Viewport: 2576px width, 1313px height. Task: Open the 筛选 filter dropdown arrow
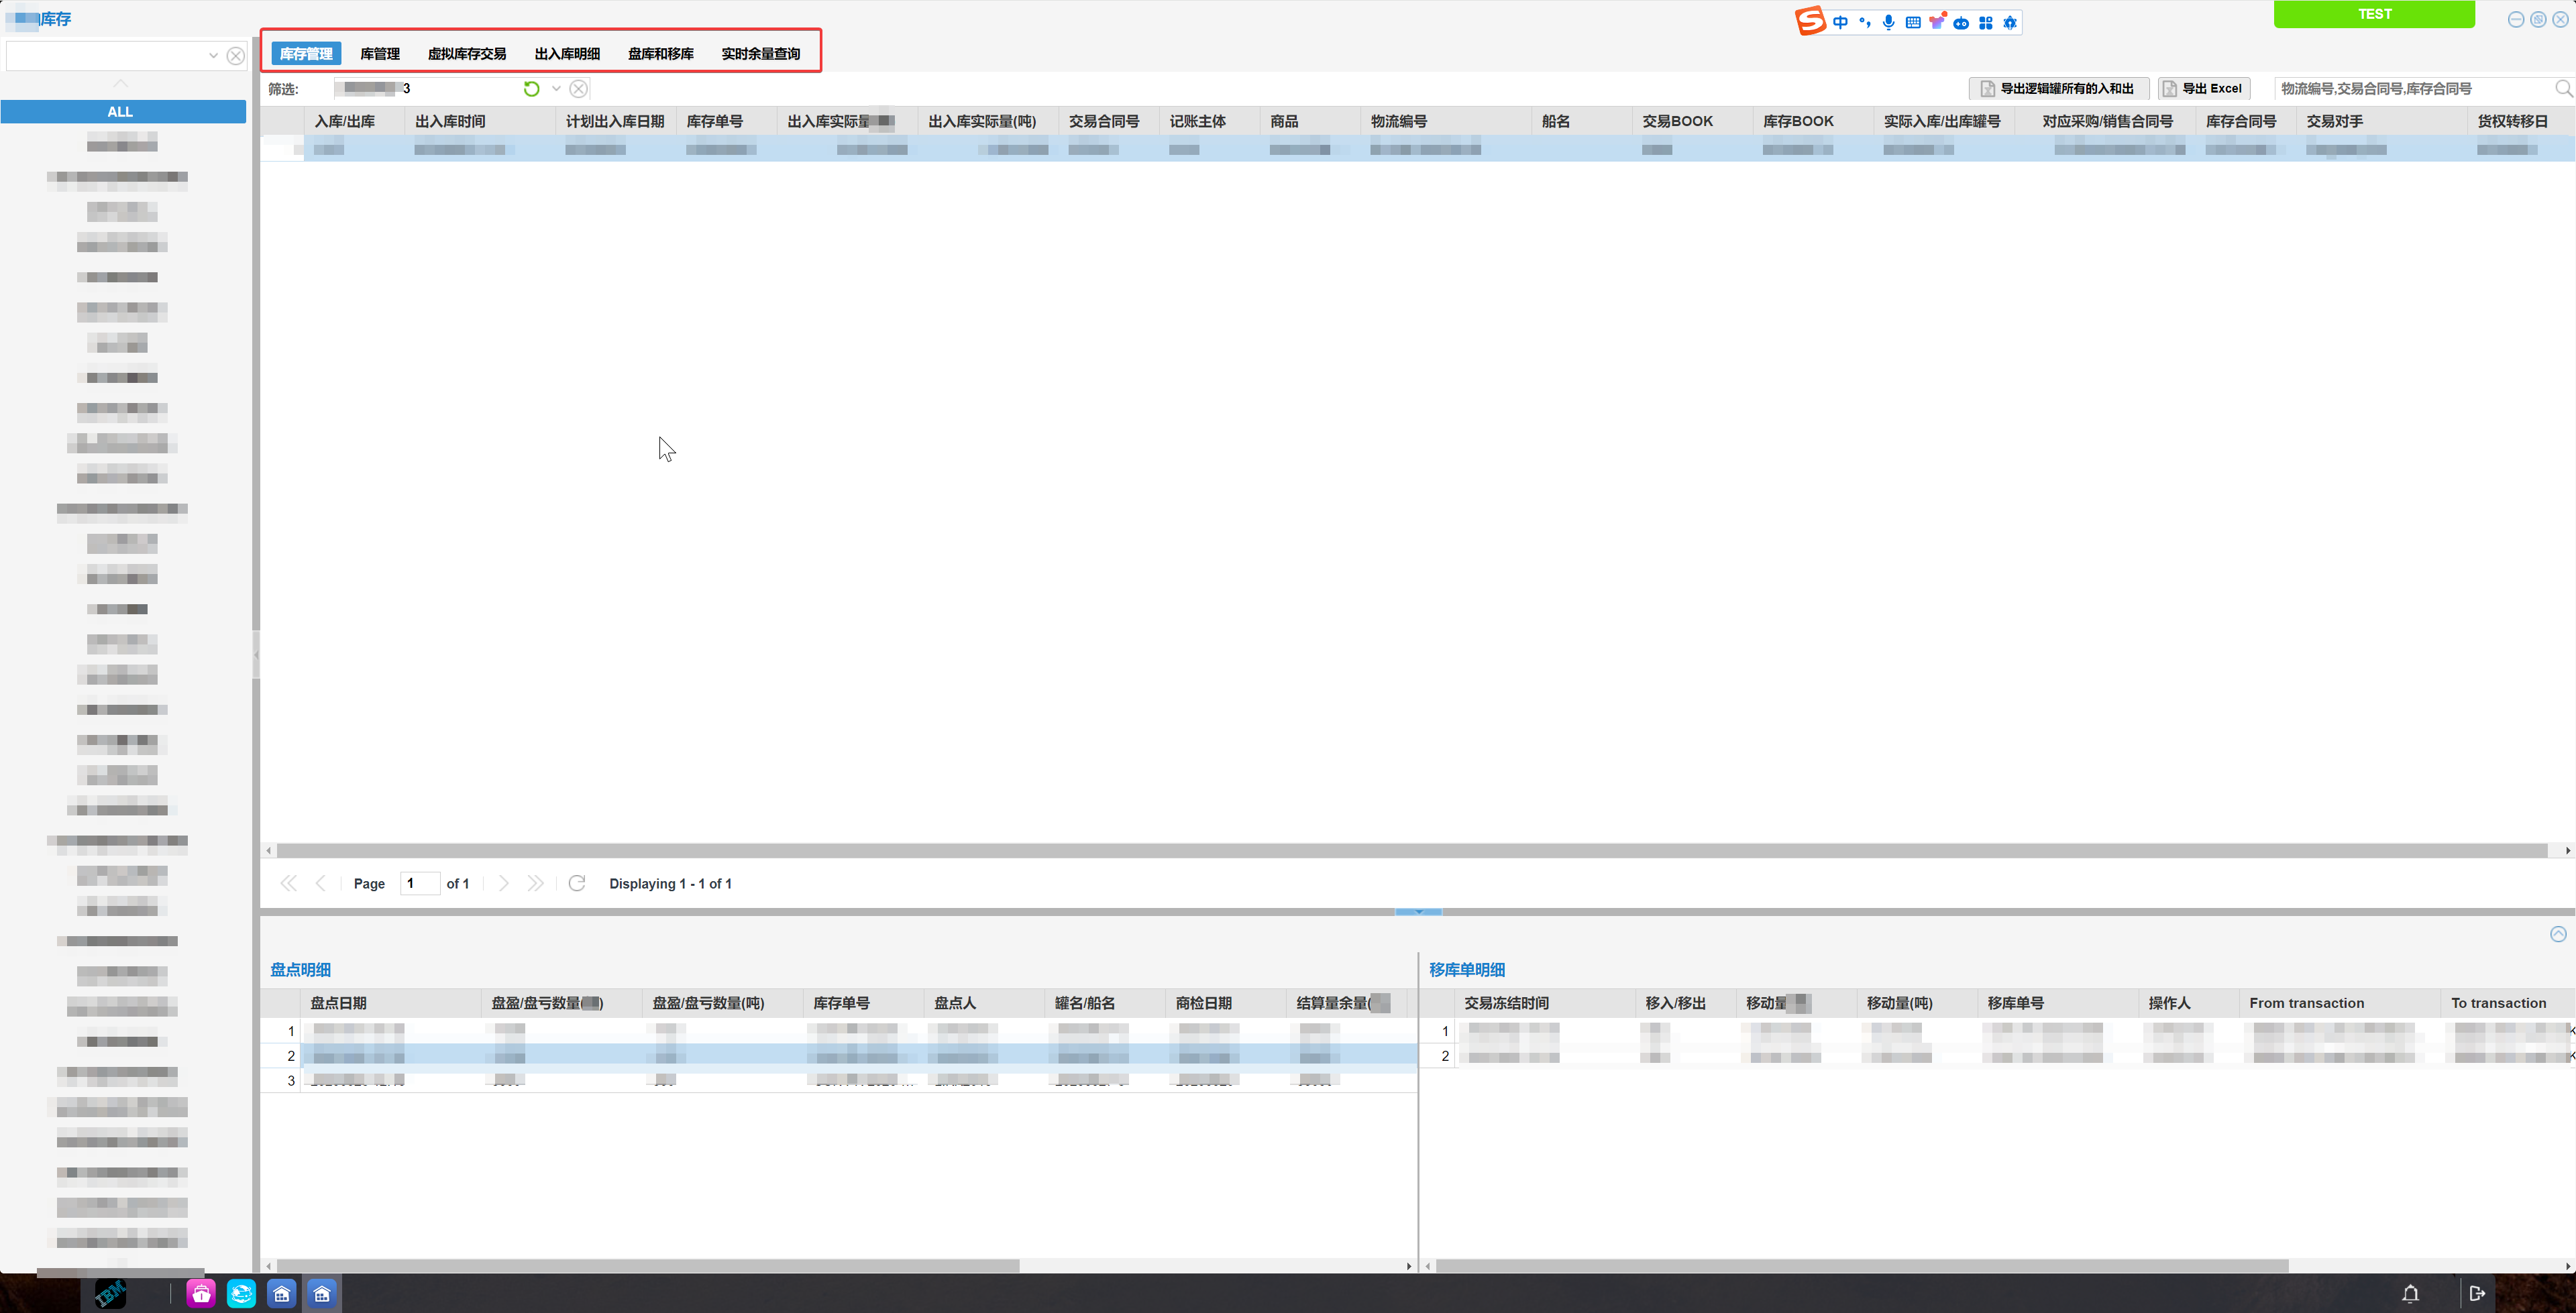[x=556, y=89]
